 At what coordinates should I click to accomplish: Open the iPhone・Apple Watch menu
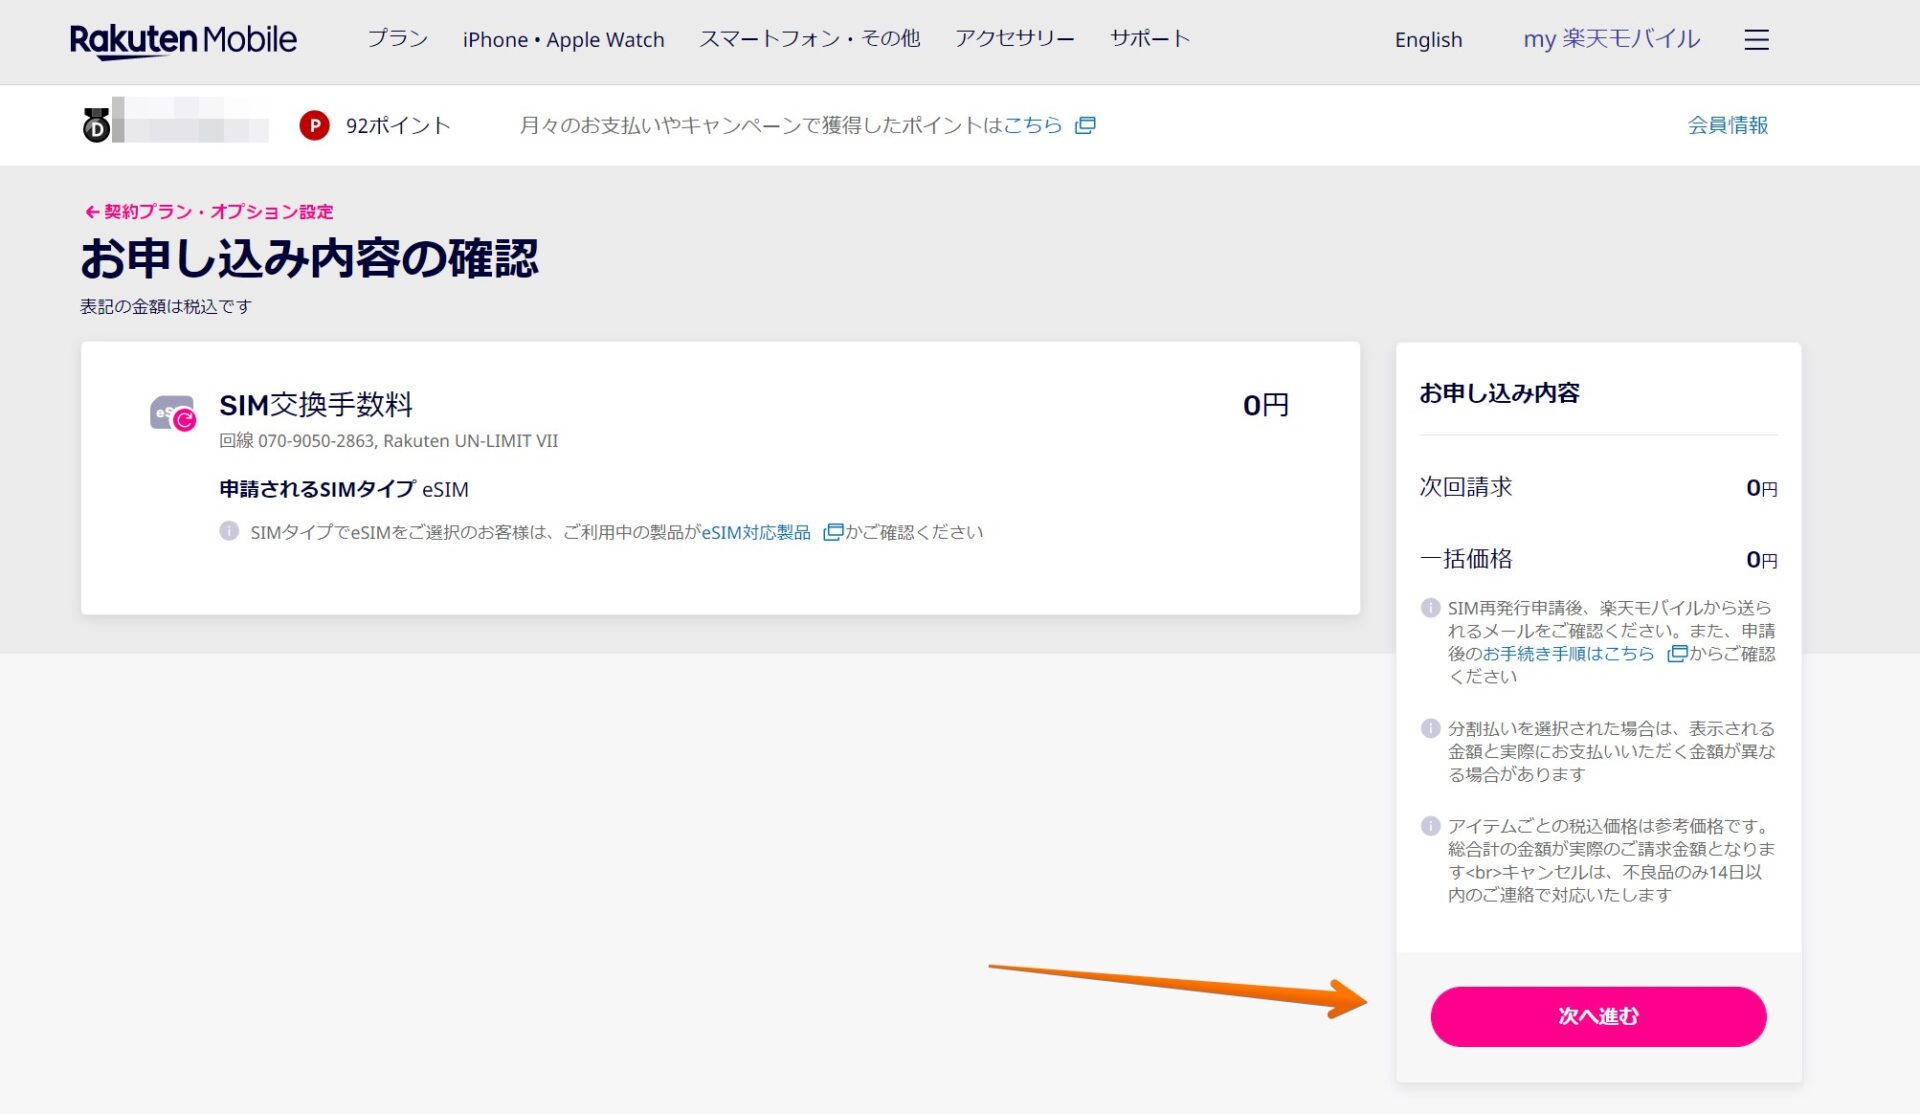[x=563, y=40]
